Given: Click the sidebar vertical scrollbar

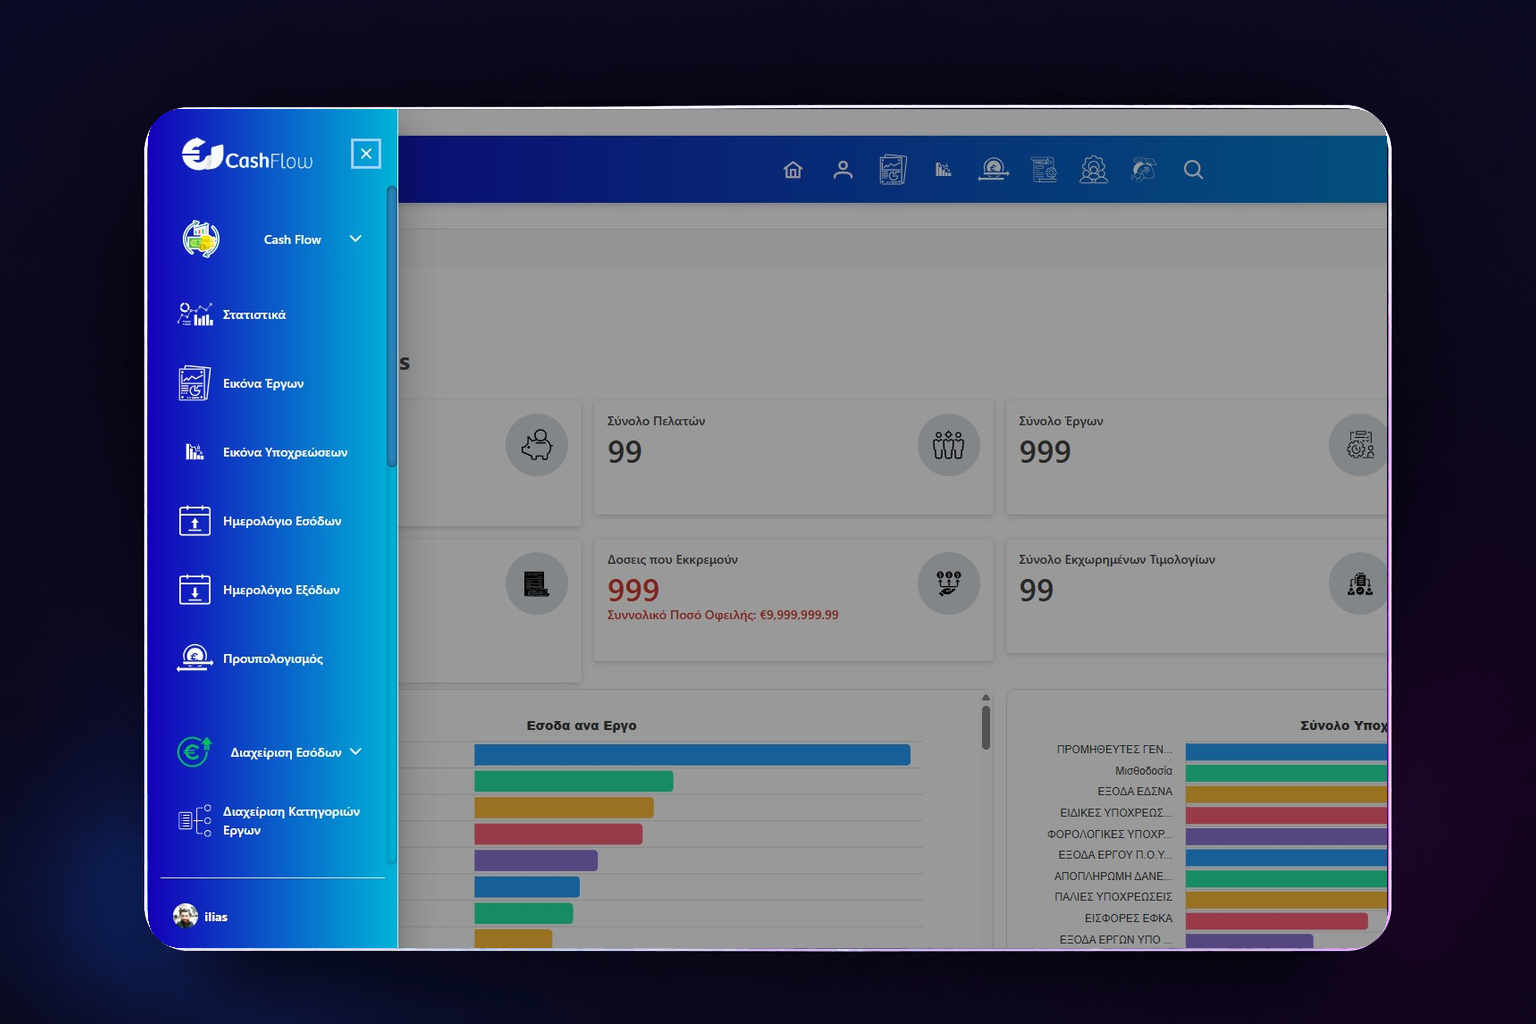Looking at the screenshot, I should tap(392, 326).
